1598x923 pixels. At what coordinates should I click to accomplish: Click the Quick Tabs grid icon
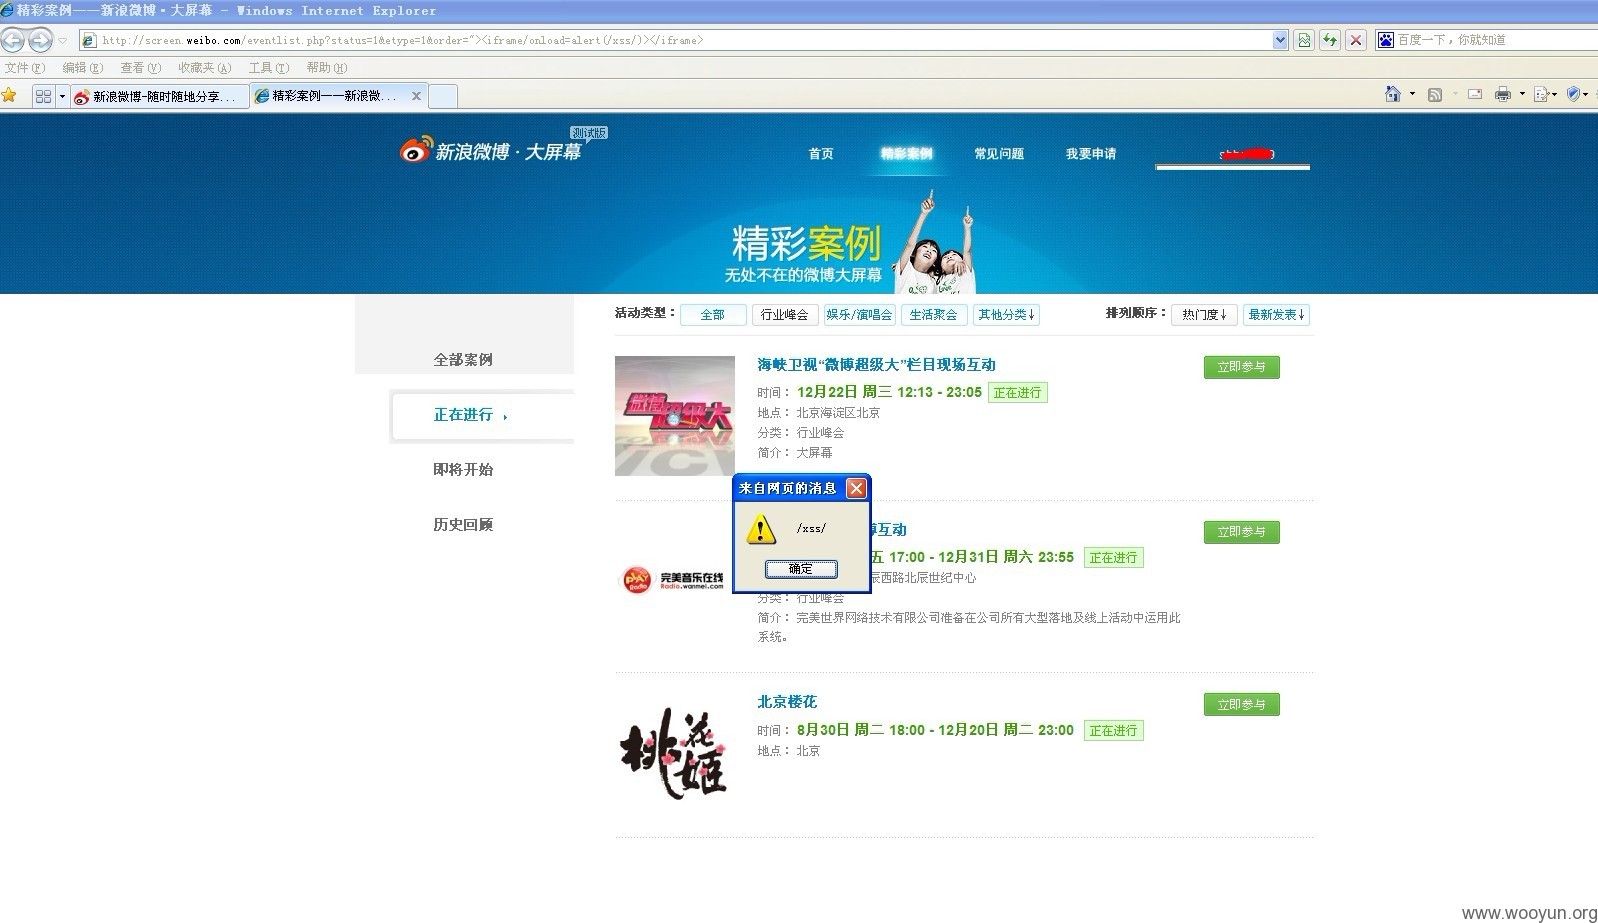[x=43, y=96]
